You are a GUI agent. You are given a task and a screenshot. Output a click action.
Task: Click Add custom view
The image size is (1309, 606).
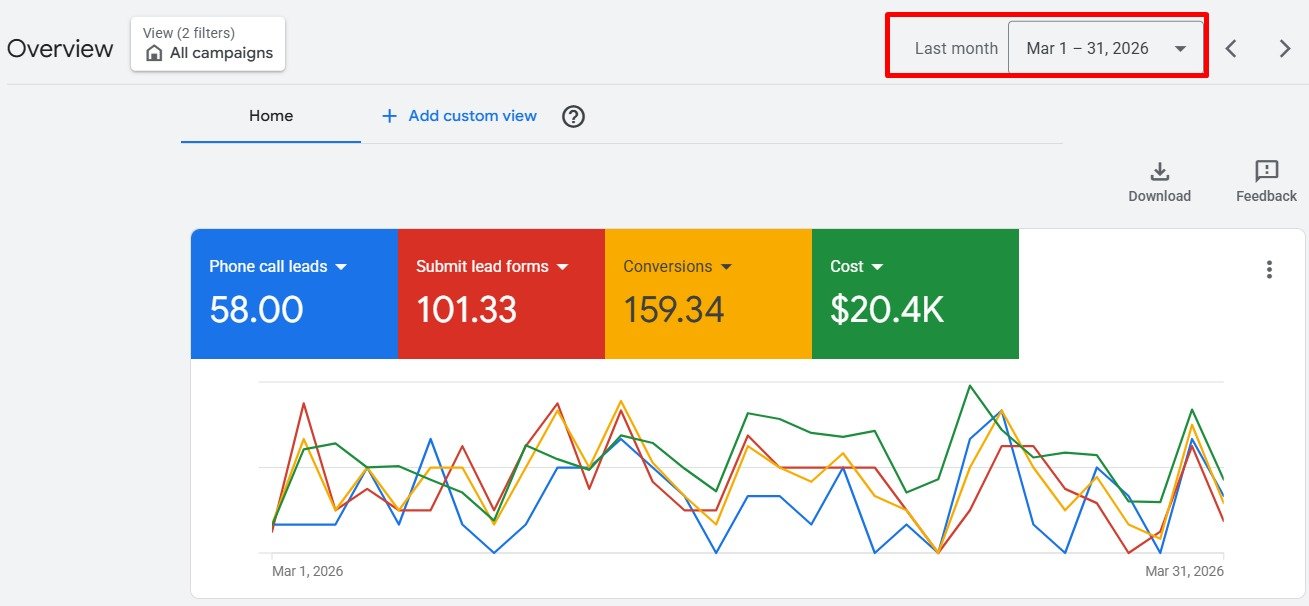click(x=460, y=116)
